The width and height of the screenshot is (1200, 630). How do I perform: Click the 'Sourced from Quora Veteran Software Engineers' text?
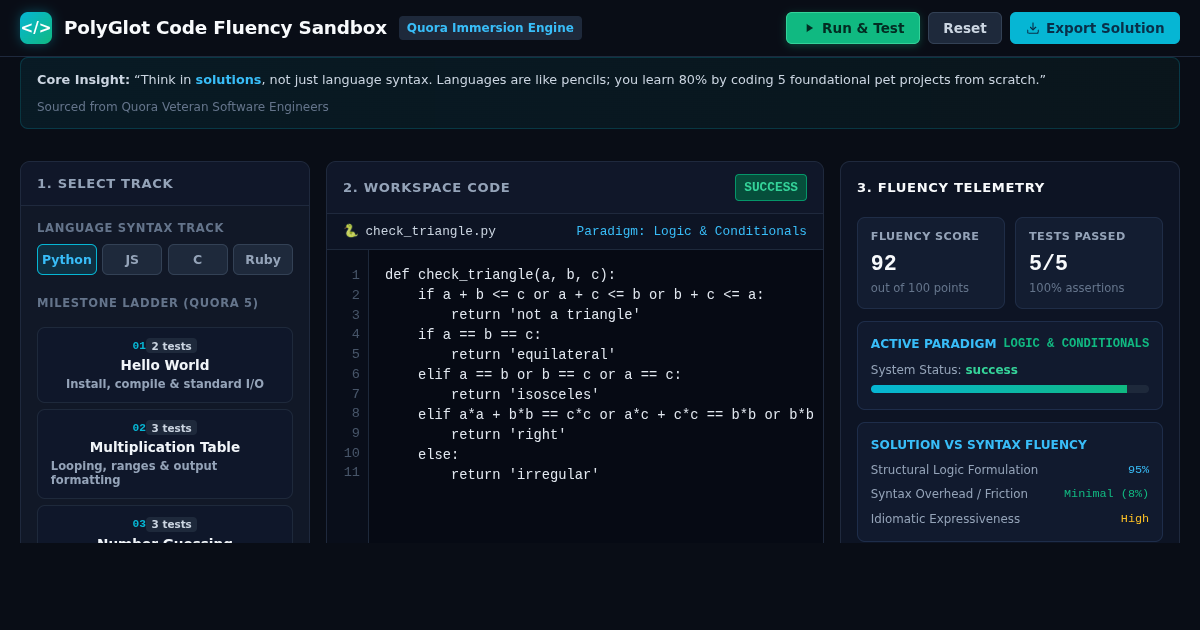[183, 107]
